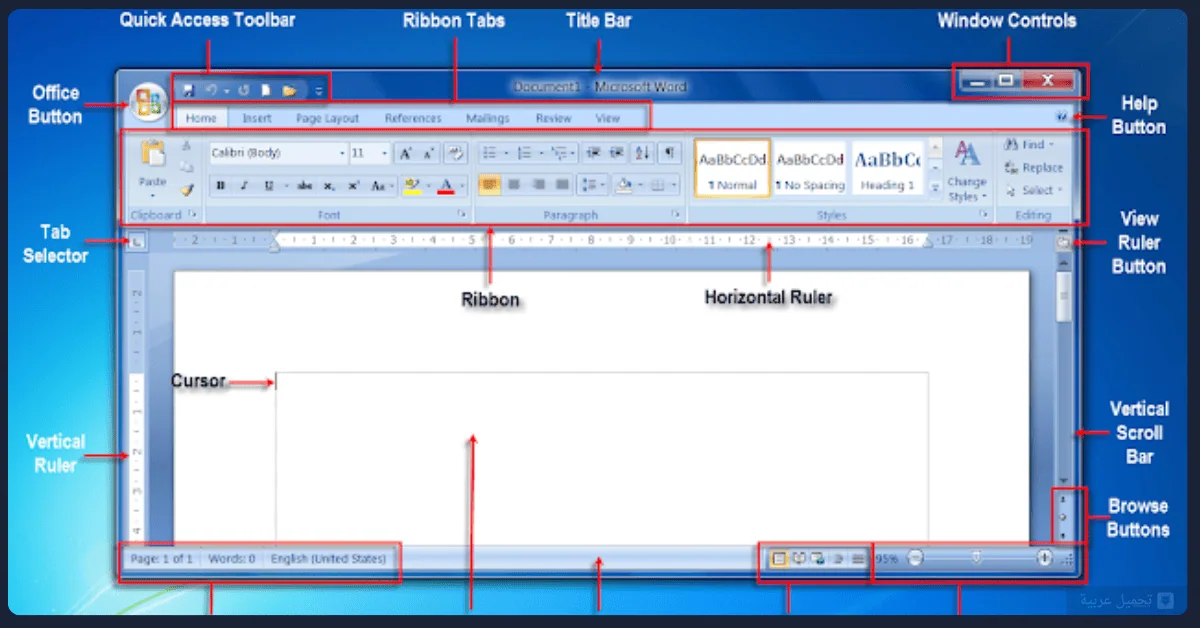Go to the Mailings tab

pos(488,118)
